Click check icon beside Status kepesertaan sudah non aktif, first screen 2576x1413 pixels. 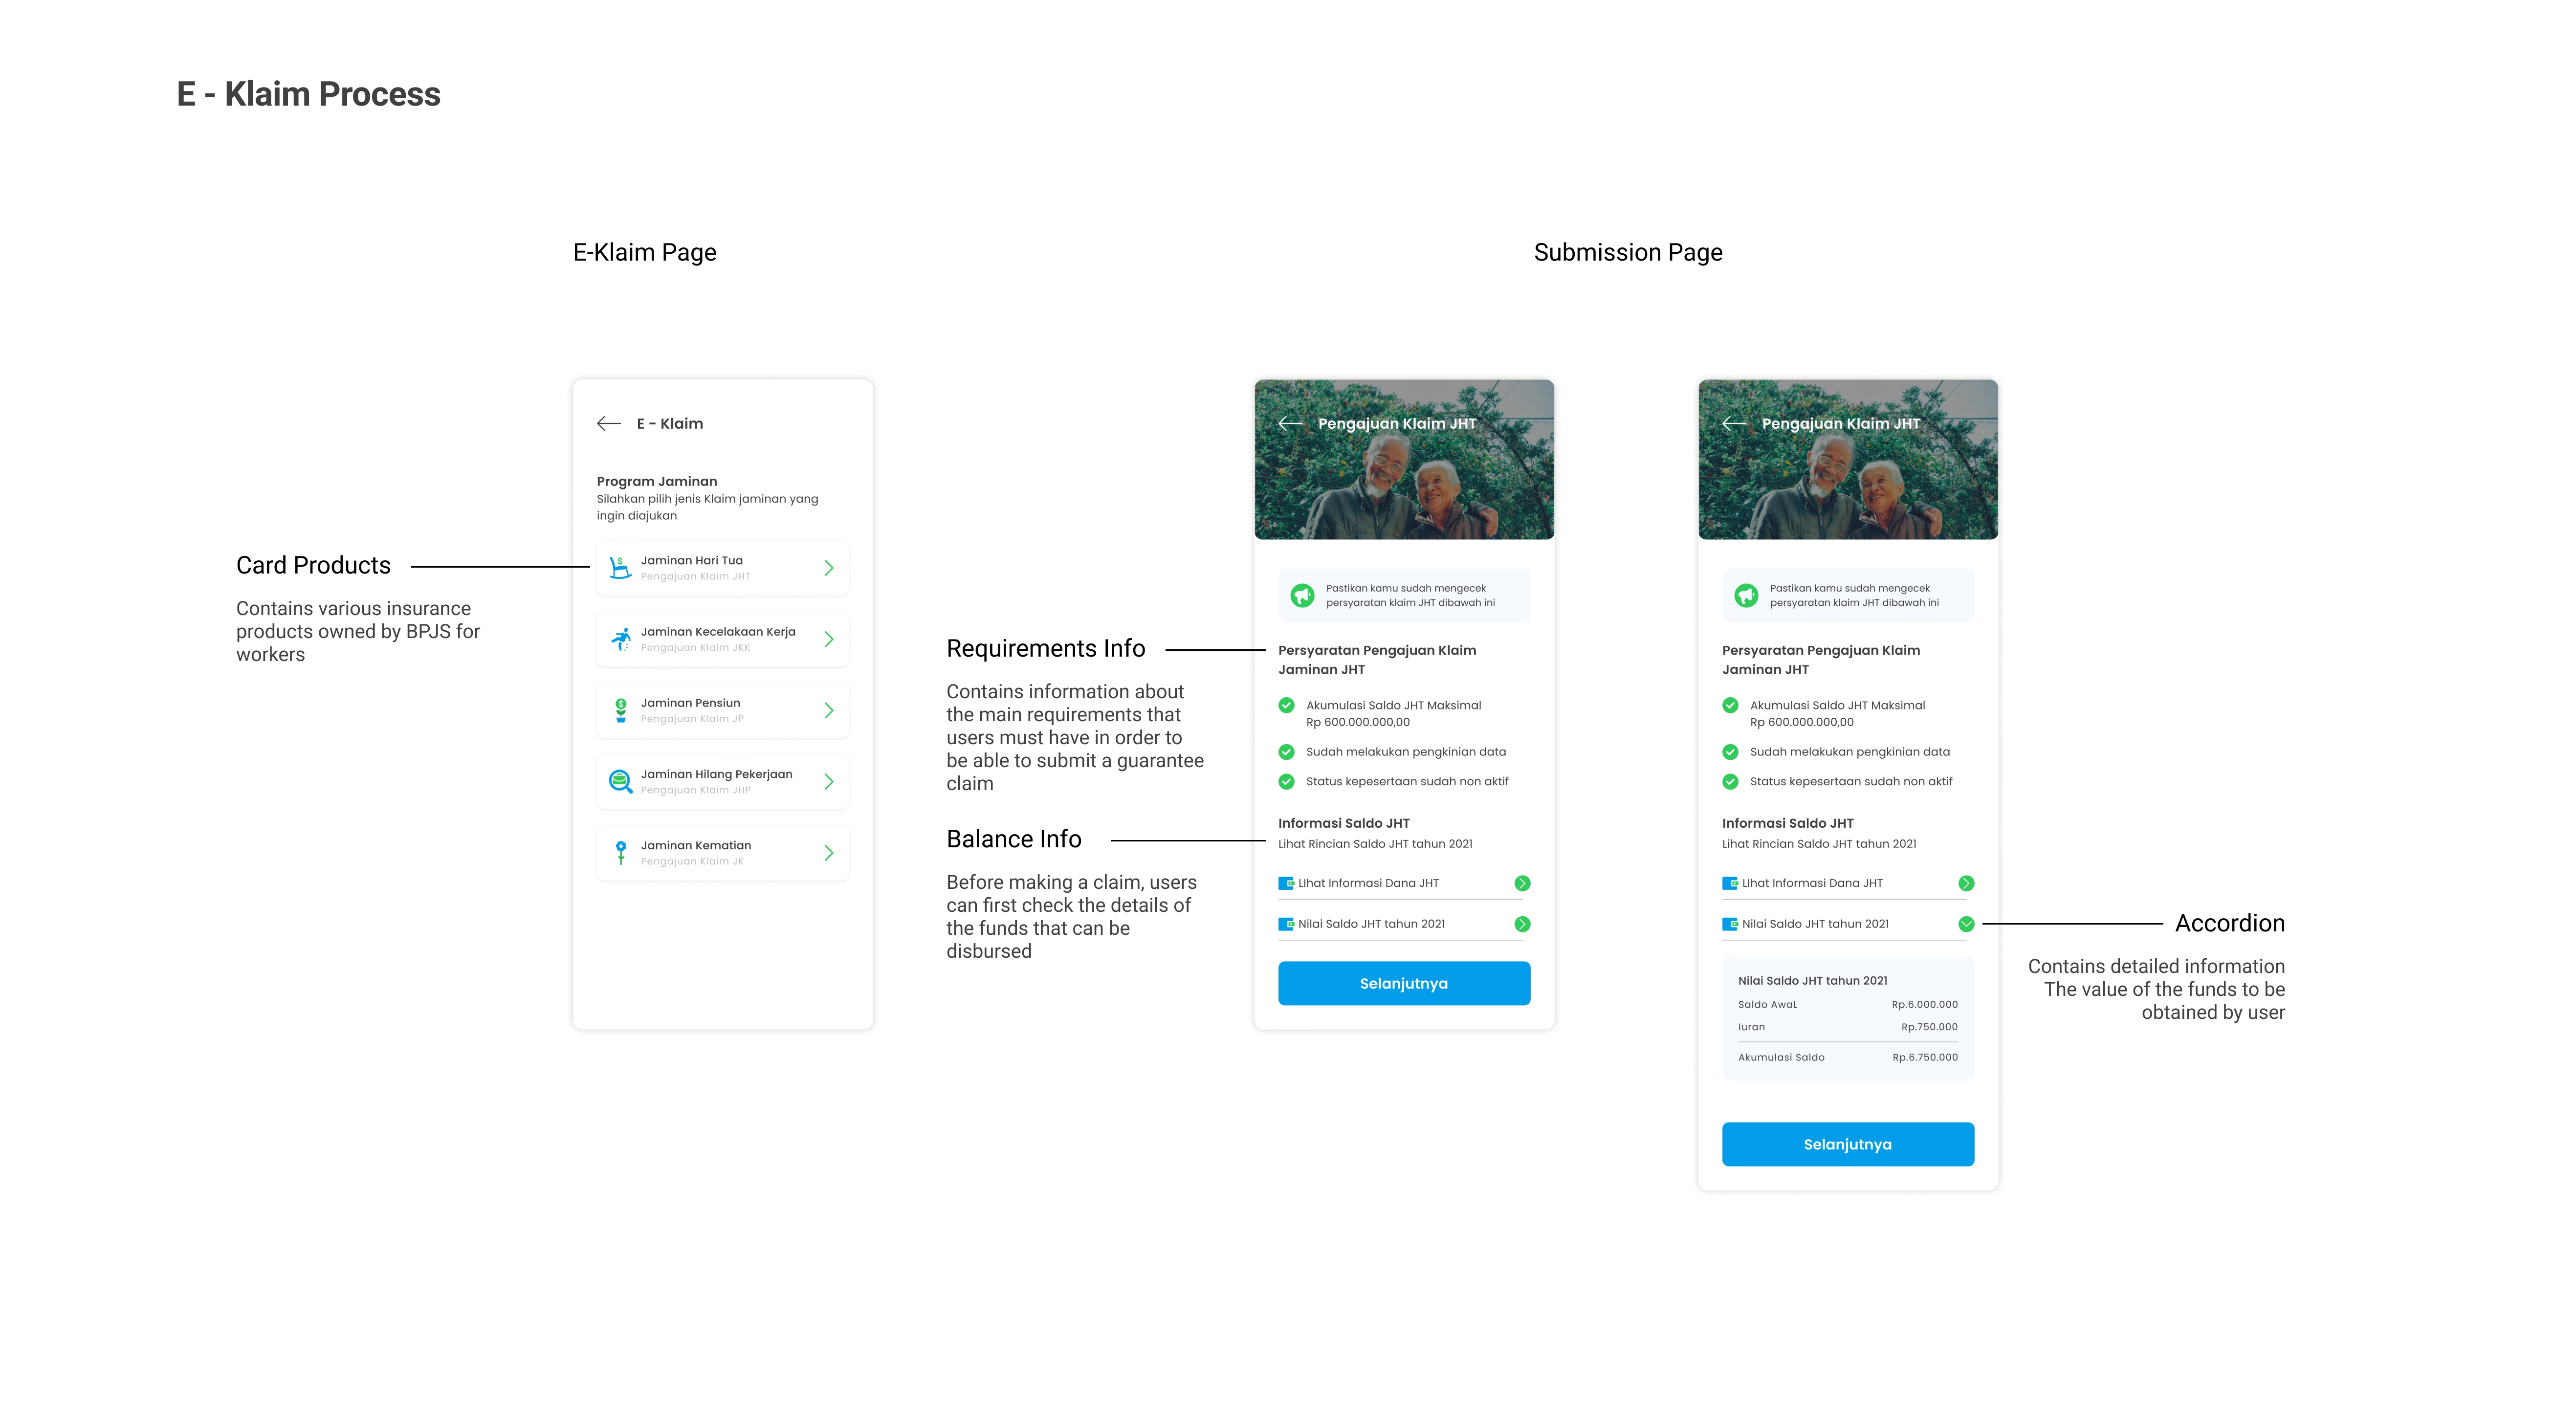pos(1287,782)
